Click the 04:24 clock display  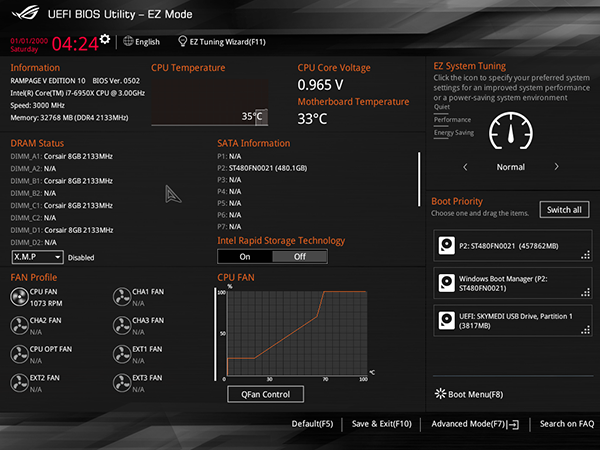[75, 44]
